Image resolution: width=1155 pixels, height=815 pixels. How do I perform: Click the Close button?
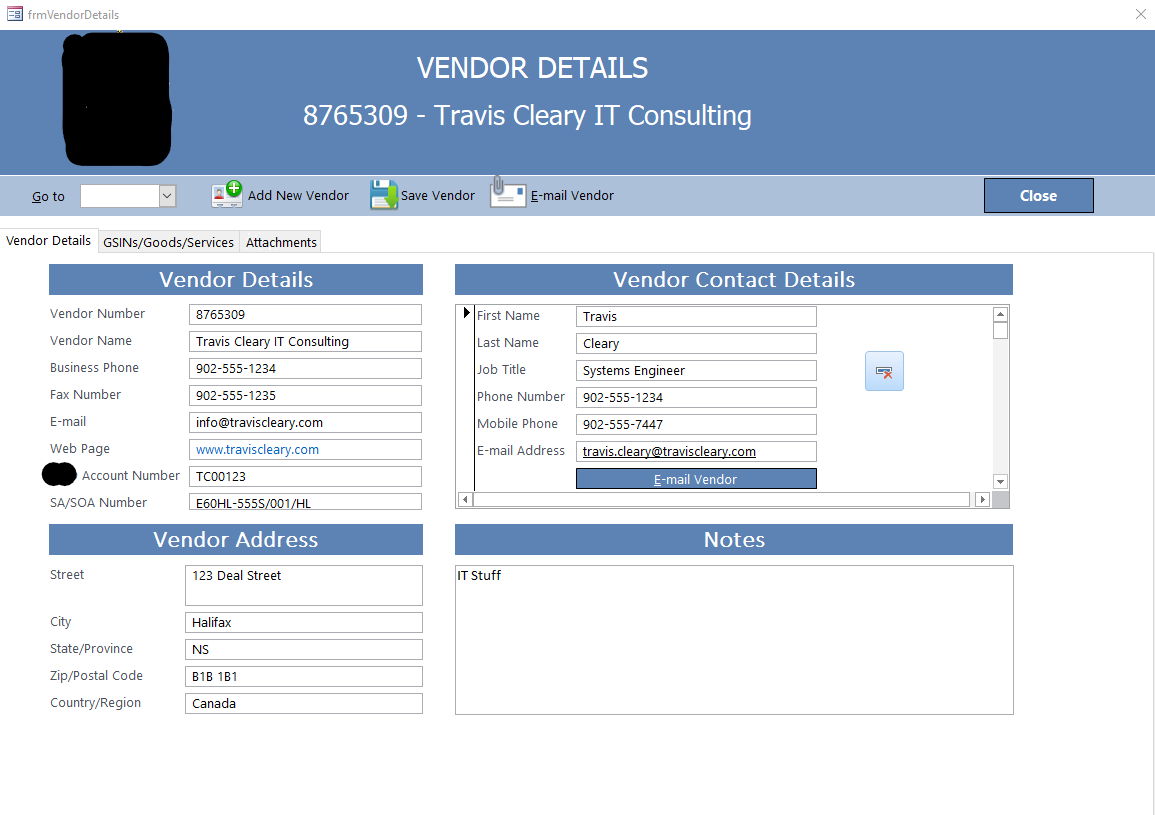pos(1039,196)
